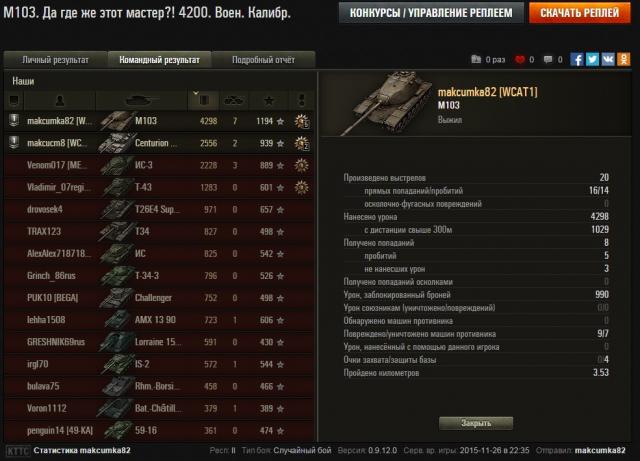
Task: Open Статистика makcumka82 link
Action: click(x=82, y=450)
